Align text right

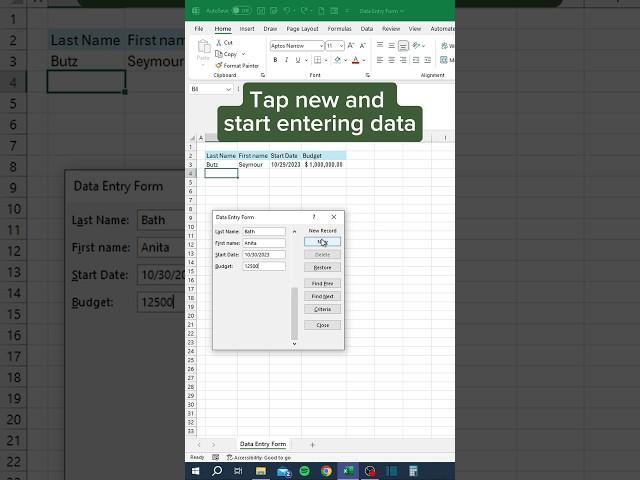click(x=403, y=60)
